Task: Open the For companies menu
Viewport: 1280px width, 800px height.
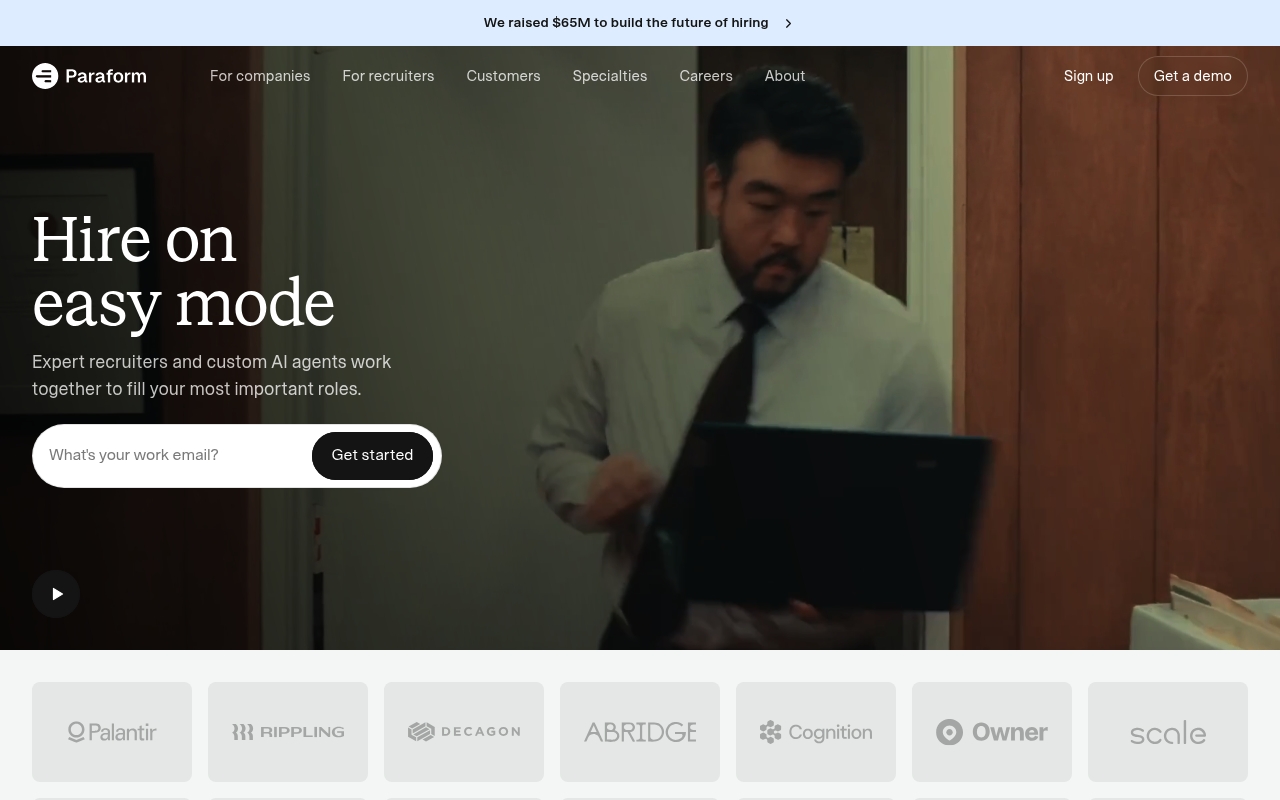Action: click(x=260, y=76)
